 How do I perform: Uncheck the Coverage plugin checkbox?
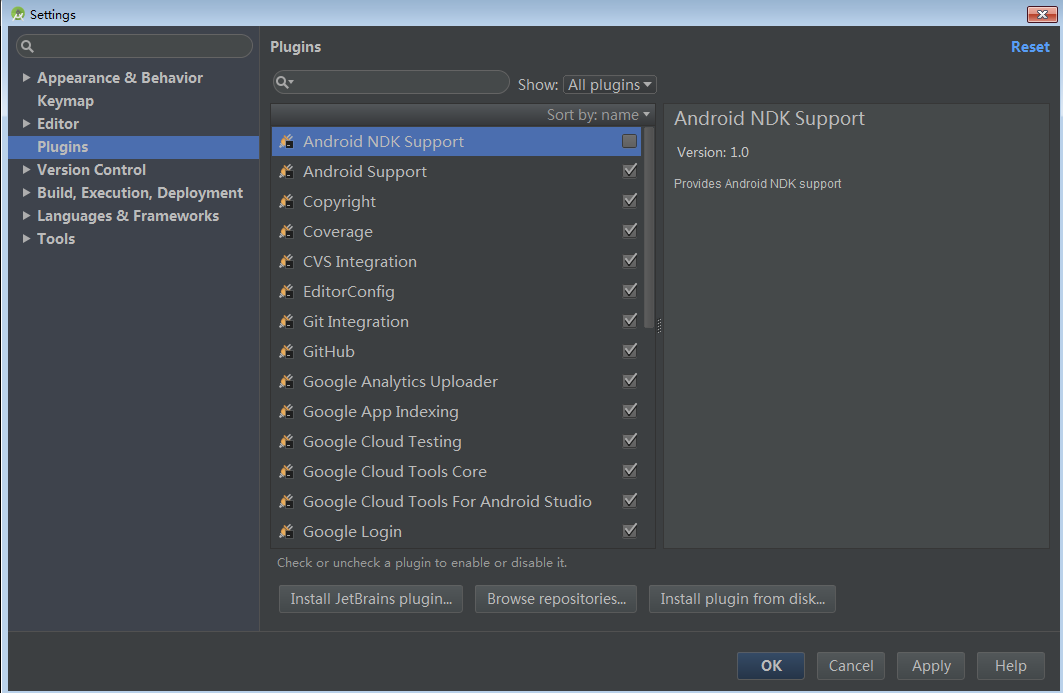pos(629,231)
